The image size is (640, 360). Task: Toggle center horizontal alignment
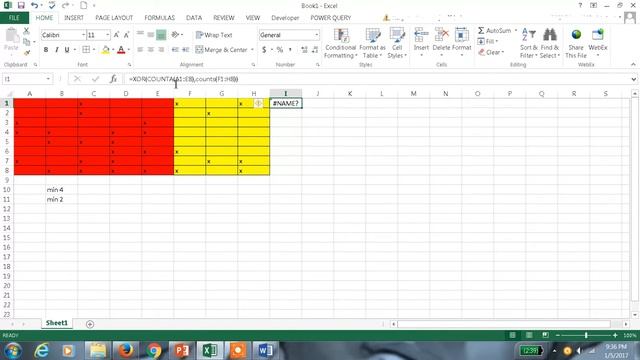tap(151, 50)
